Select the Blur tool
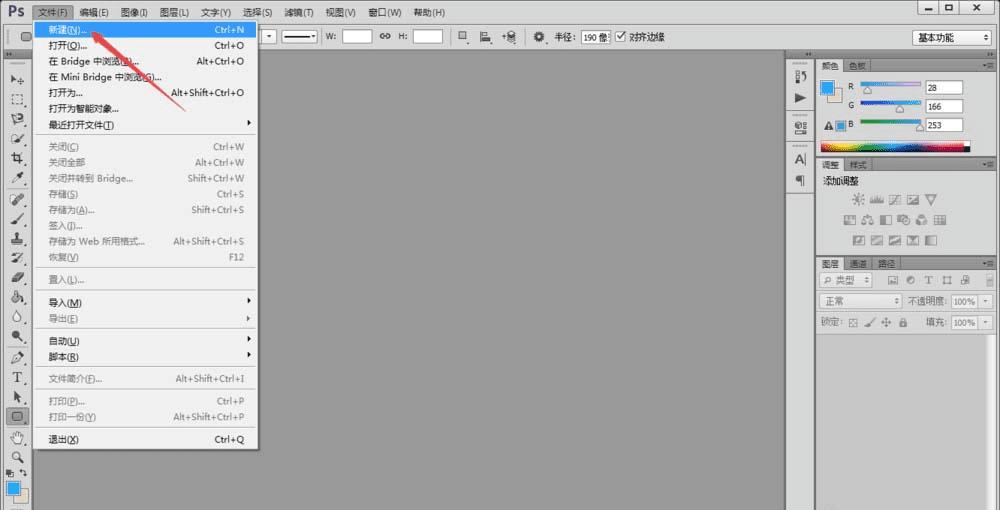 pos(17,317)
